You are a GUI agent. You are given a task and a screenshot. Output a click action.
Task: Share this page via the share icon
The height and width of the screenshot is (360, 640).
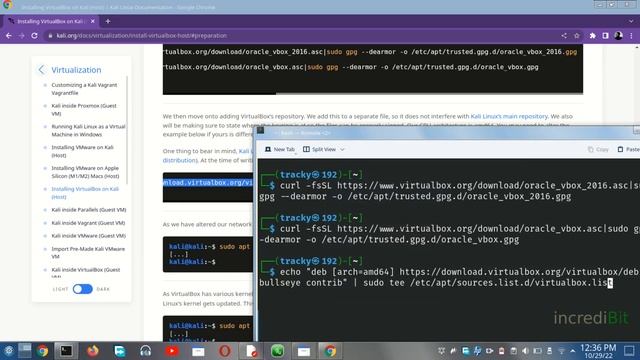564,36
